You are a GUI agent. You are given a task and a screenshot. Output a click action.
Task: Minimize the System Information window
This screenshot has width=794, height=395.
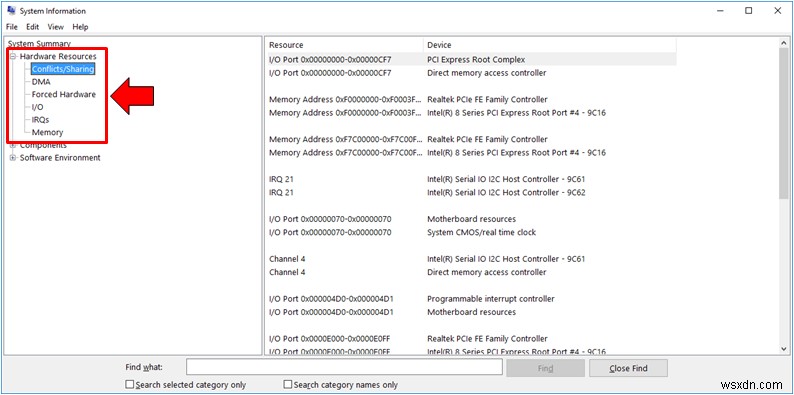(719, 11)
